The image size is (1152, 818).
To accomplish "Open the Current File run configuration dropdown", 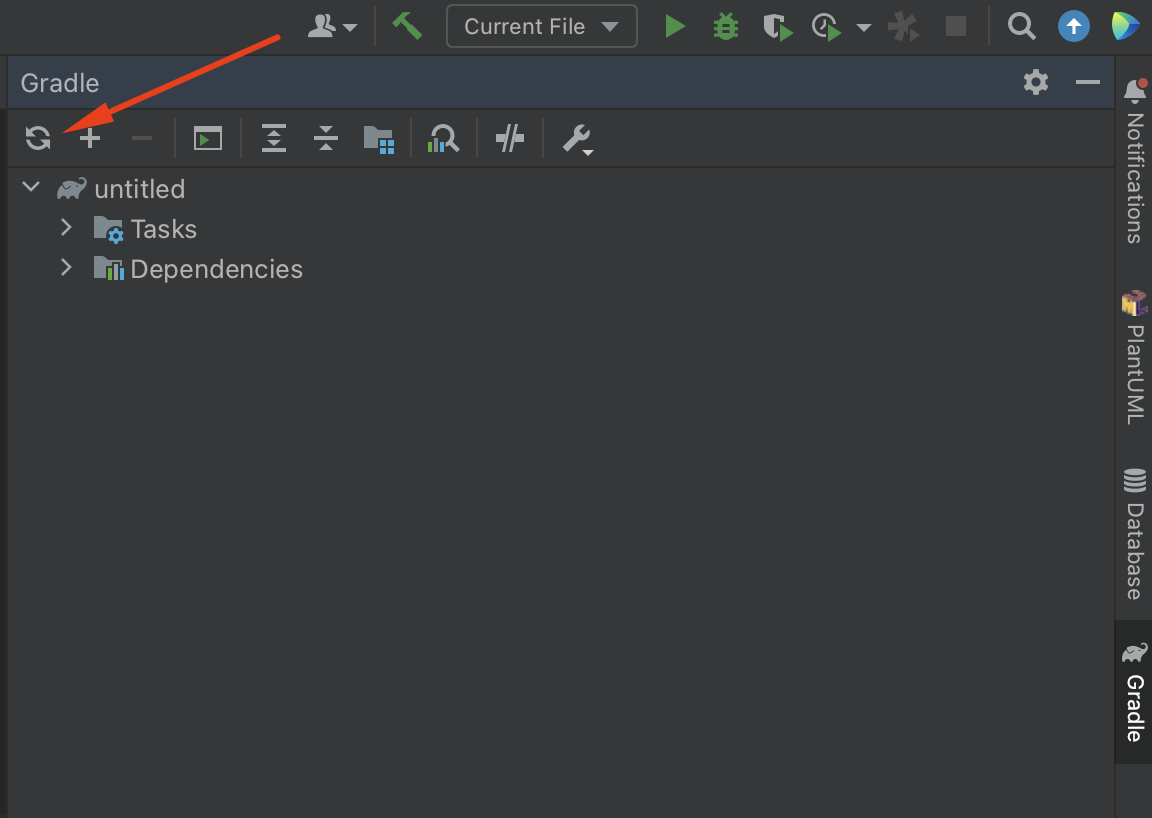I will 541,26.
